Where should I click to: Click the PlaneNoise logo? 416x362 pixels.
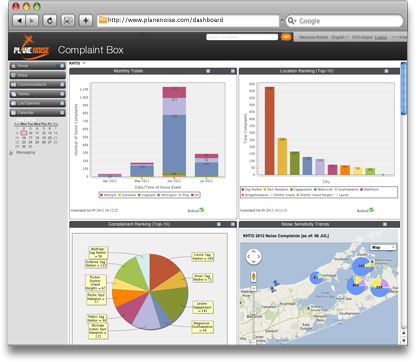[31, 47]
